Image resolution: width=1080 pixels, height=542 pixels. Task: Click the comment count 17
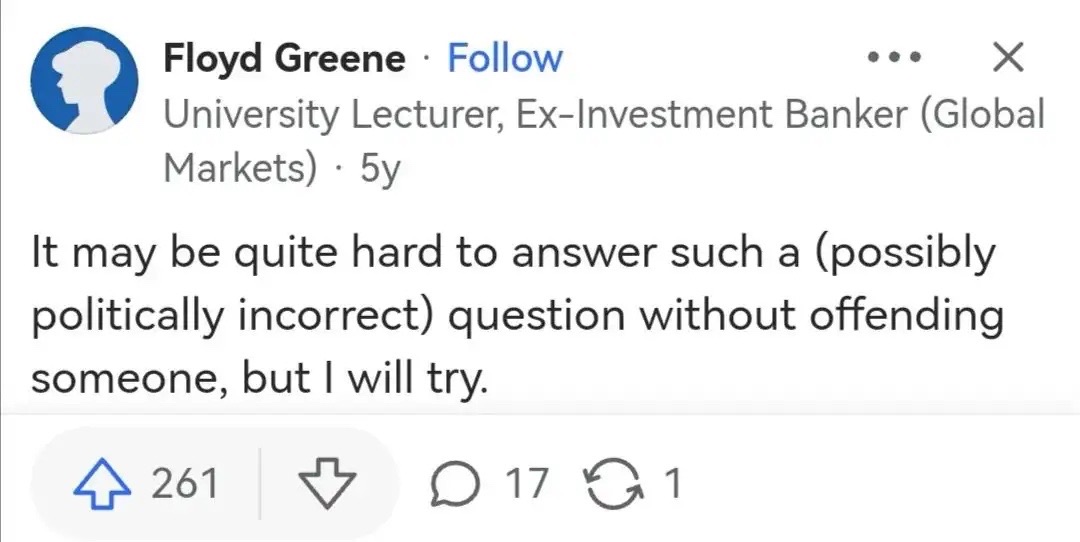(527, 484)
